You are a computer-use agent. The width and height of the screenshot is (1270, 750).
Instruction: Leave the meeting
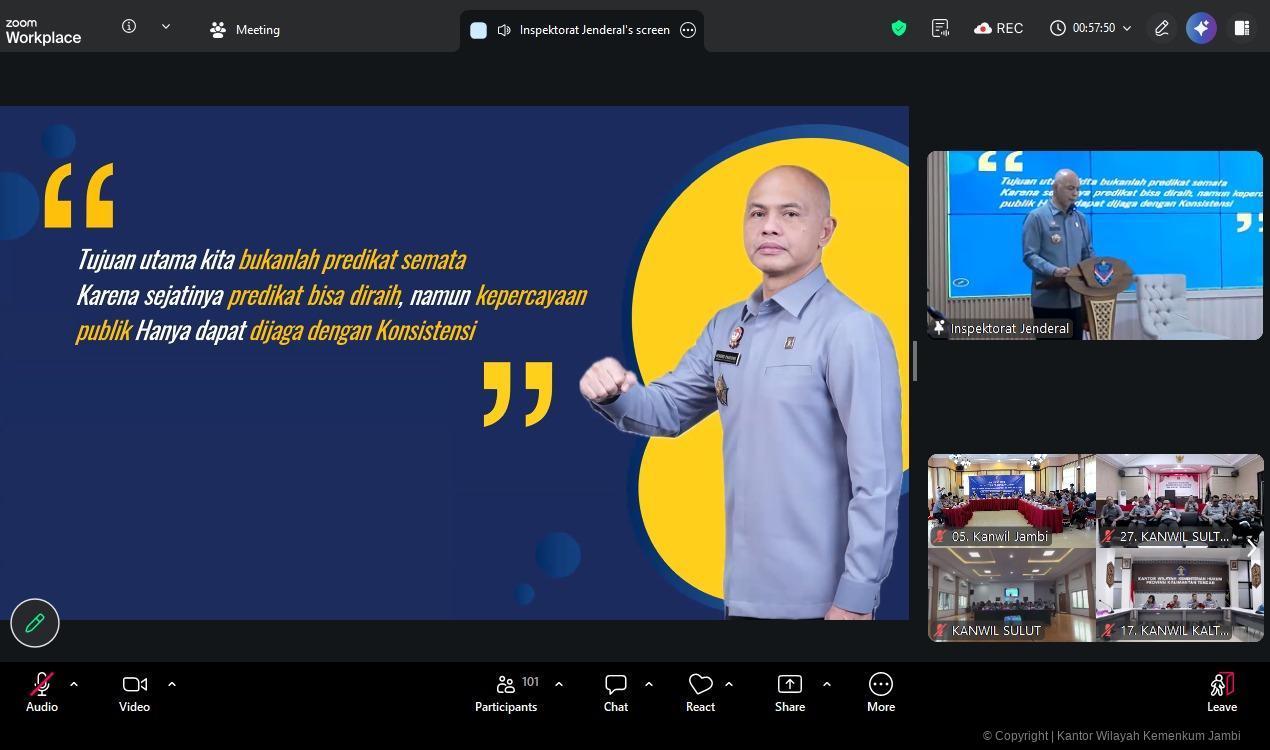[1221, 692]
